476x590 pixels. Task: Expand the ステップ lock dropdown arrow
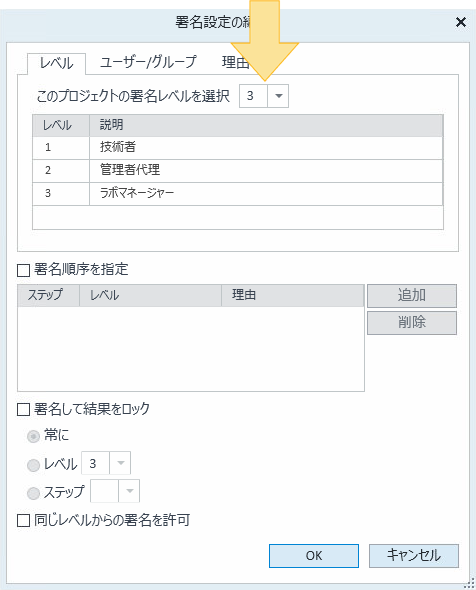pos(129,491)
